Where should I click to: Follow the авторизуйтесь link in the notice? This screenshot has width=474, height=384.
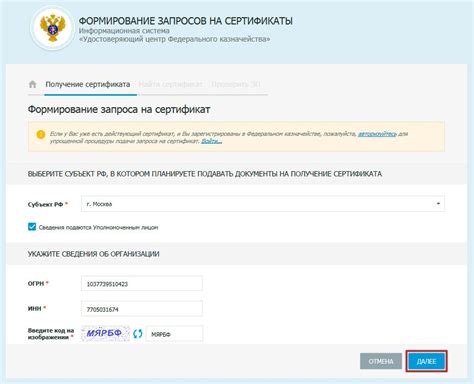tap(377, 134)
